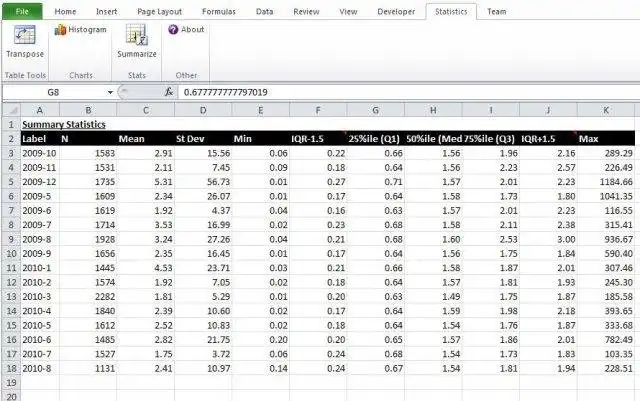This screenshot has height=401, width=640.
Task: Switch to the Insert tab
Action: coord(107,12)
